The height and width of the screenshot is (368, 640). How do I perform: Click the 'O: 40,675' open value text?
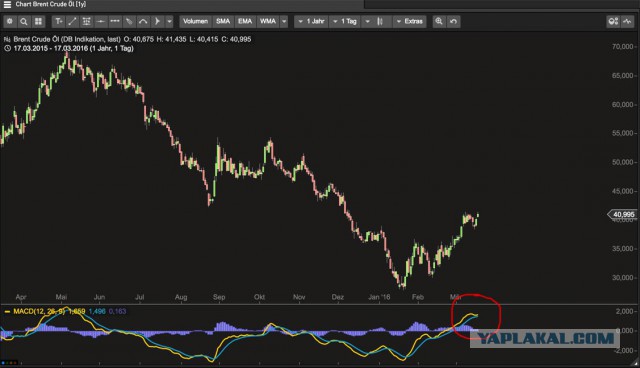click(x=139, y=39)
